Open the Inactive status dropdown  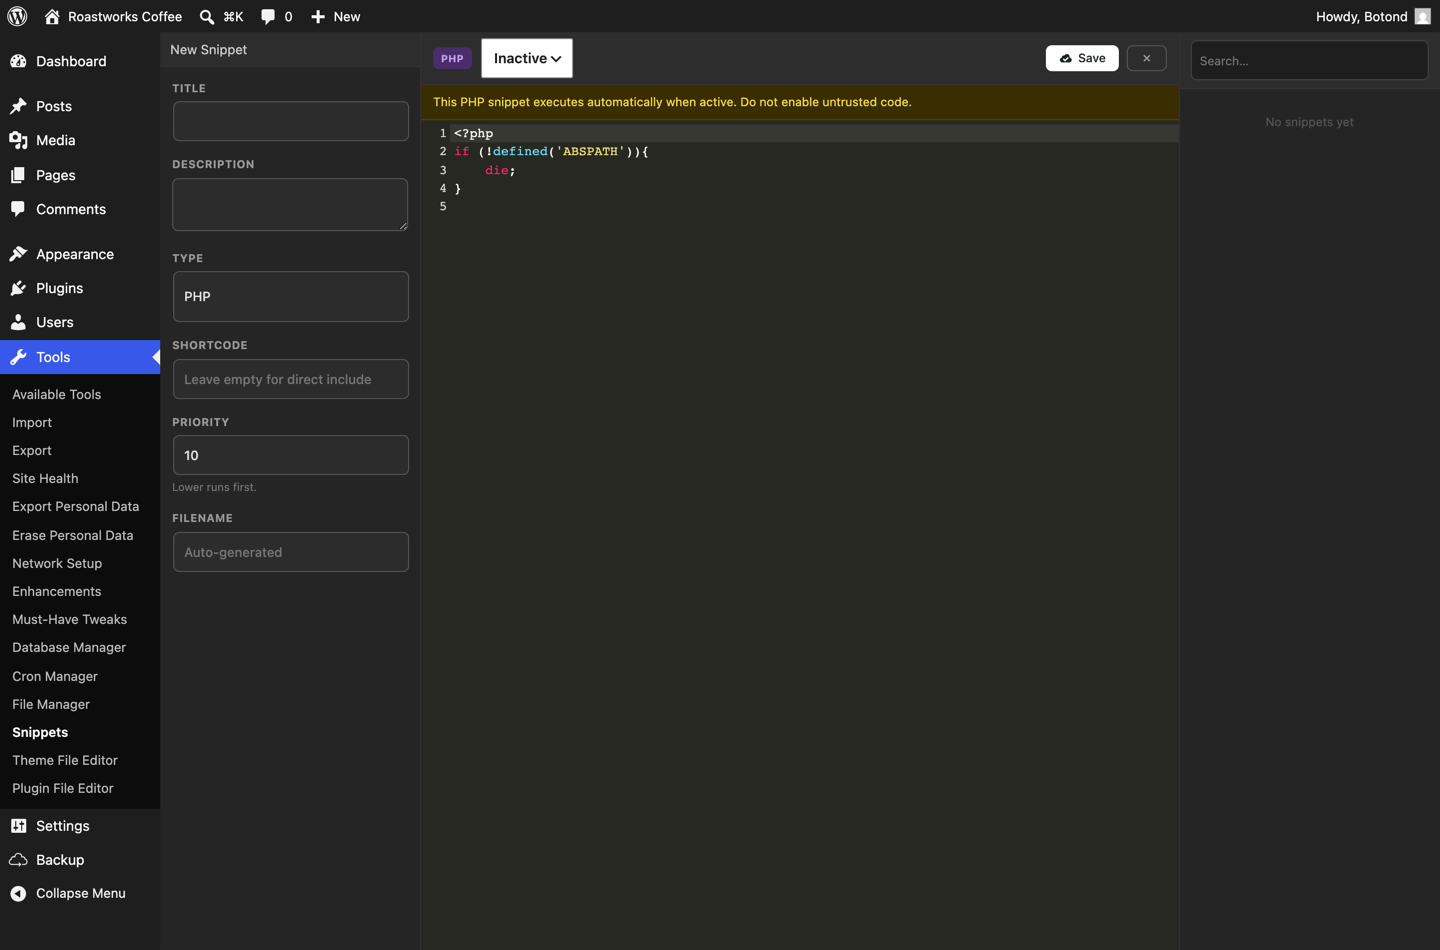coord(527,58)
